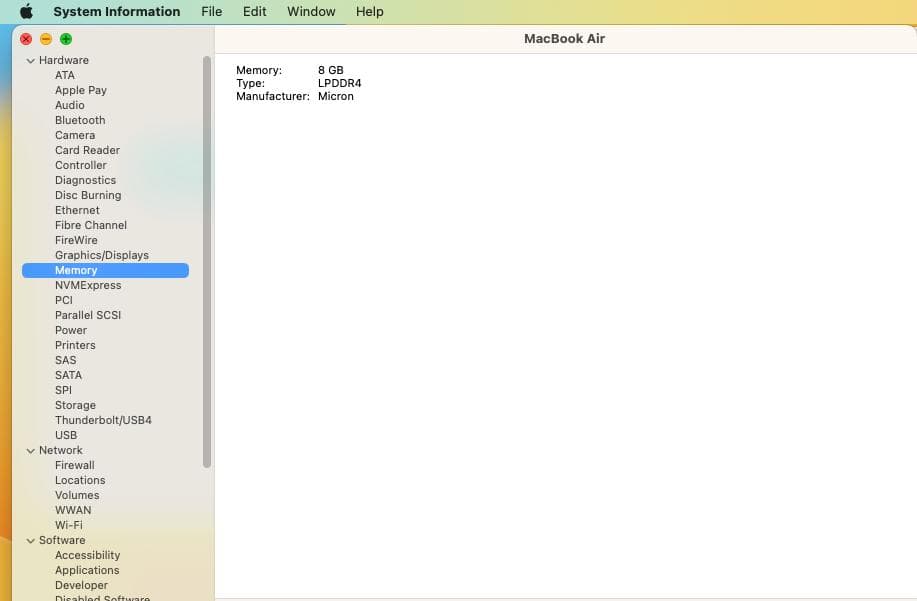The width and height of the screenshot is (917, 601).
Task: Collapse the Hardware section
Action: pos(31,60)
